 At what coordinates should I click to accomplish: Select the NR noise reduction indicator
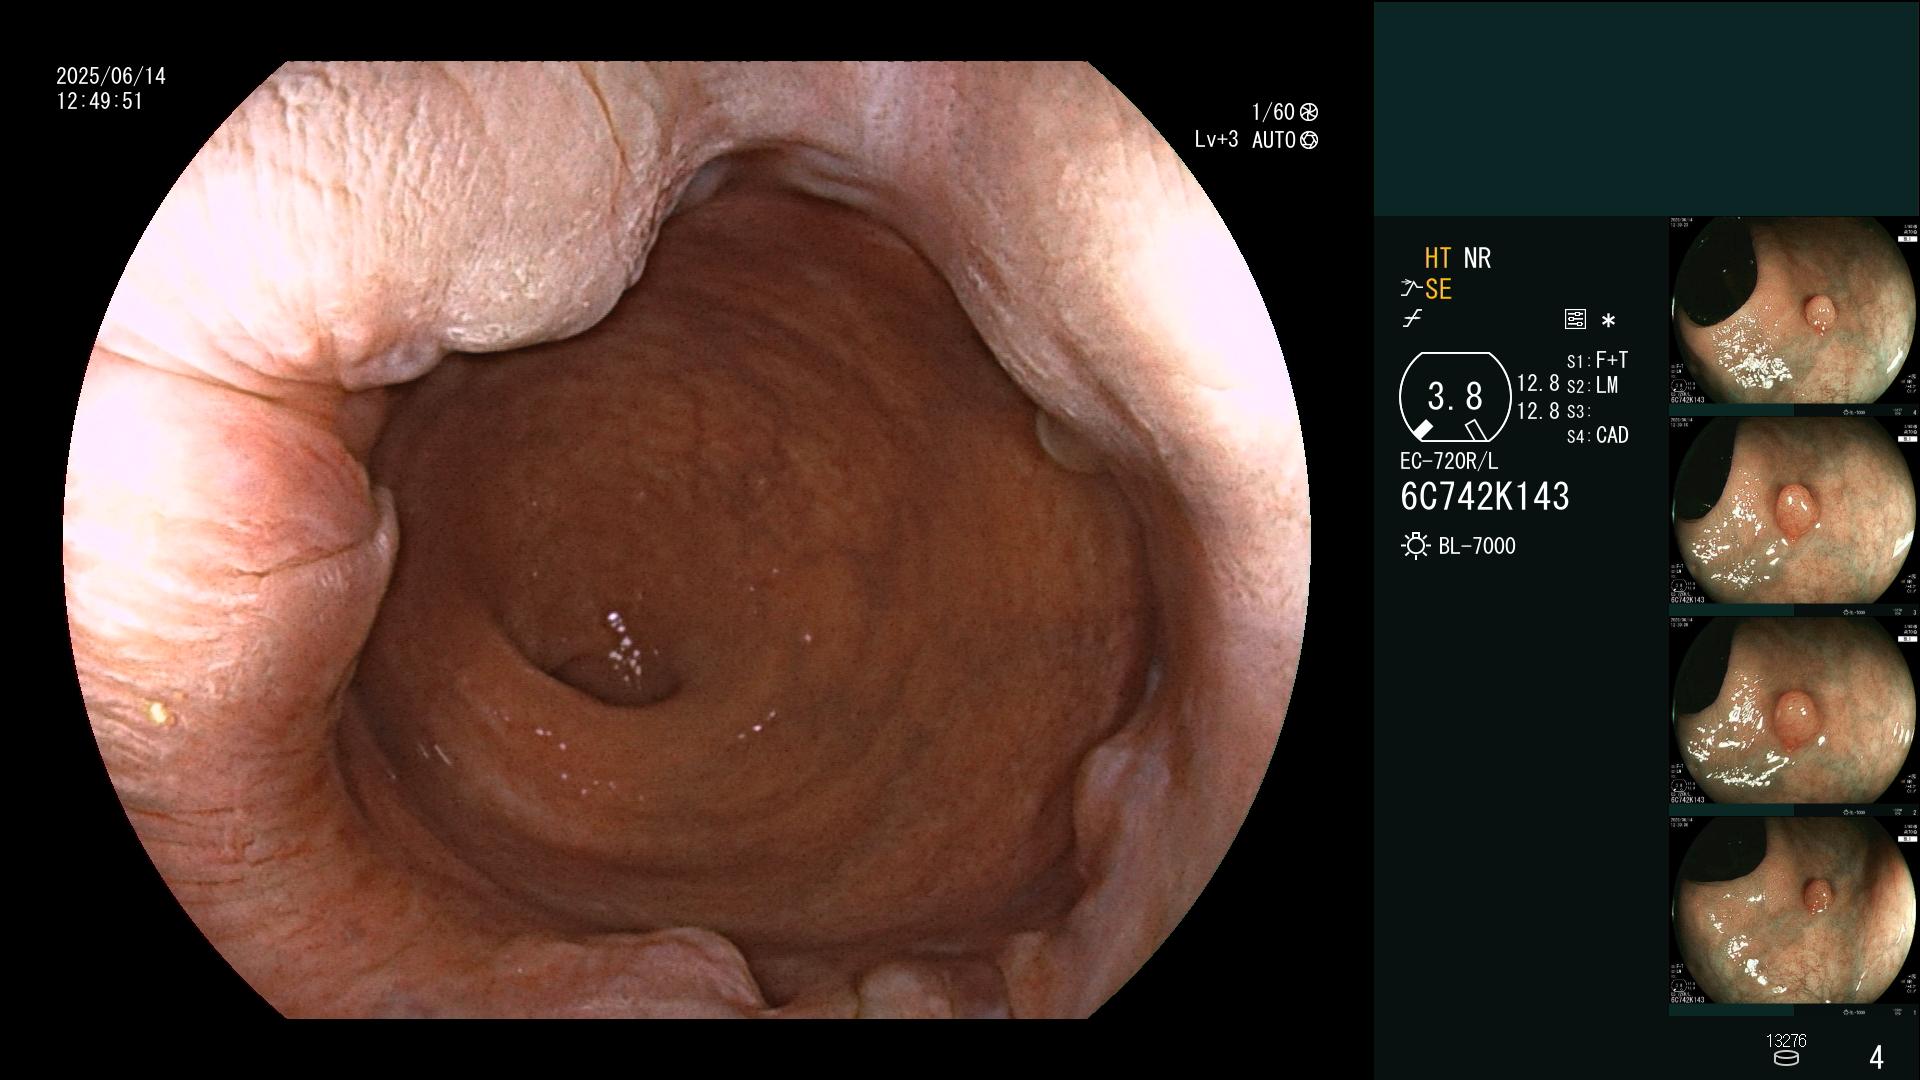click(1477, 258)
